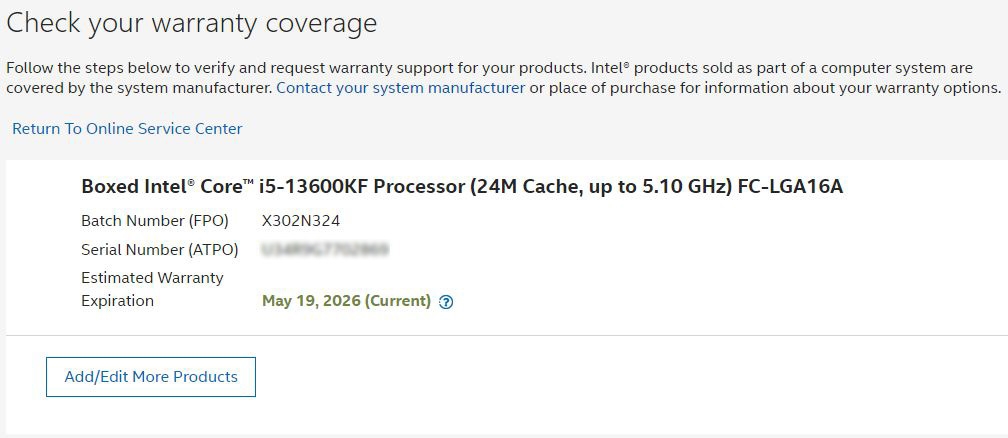Click the Check your warranty coverage heading

[192, 23]
